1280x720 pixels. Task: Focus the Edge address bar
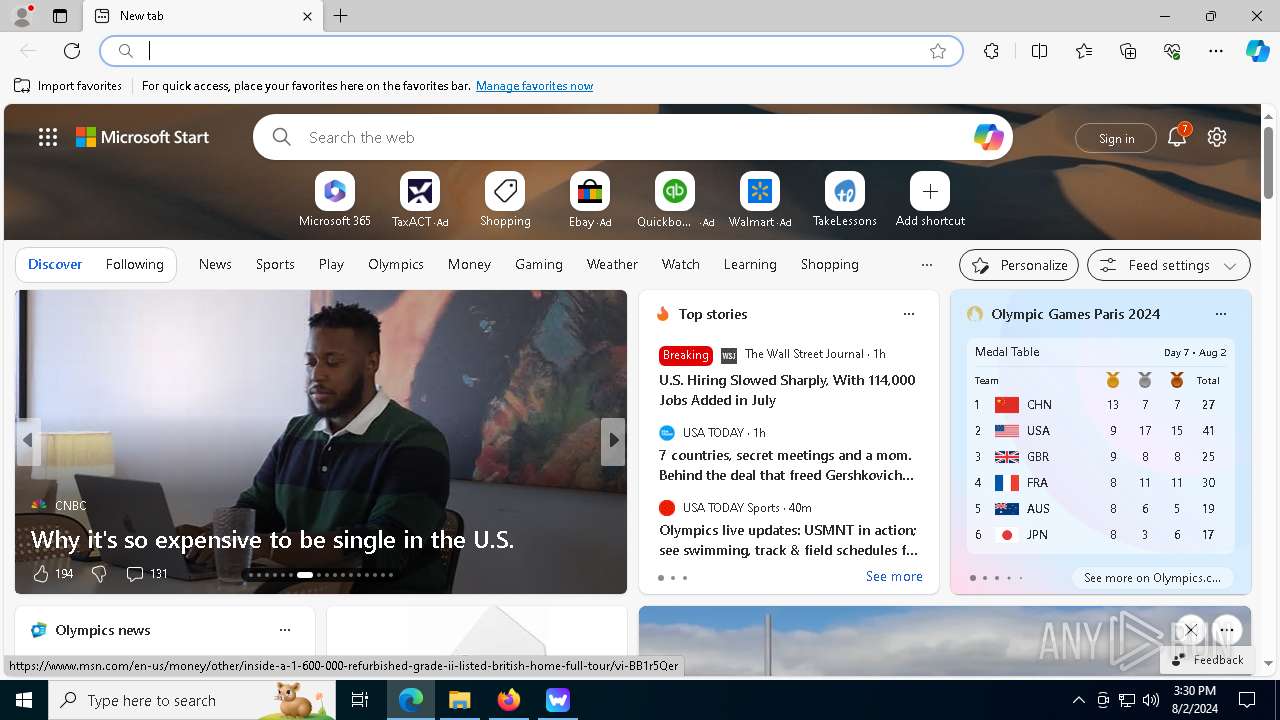pyautogui.click(x=530, y=51)
